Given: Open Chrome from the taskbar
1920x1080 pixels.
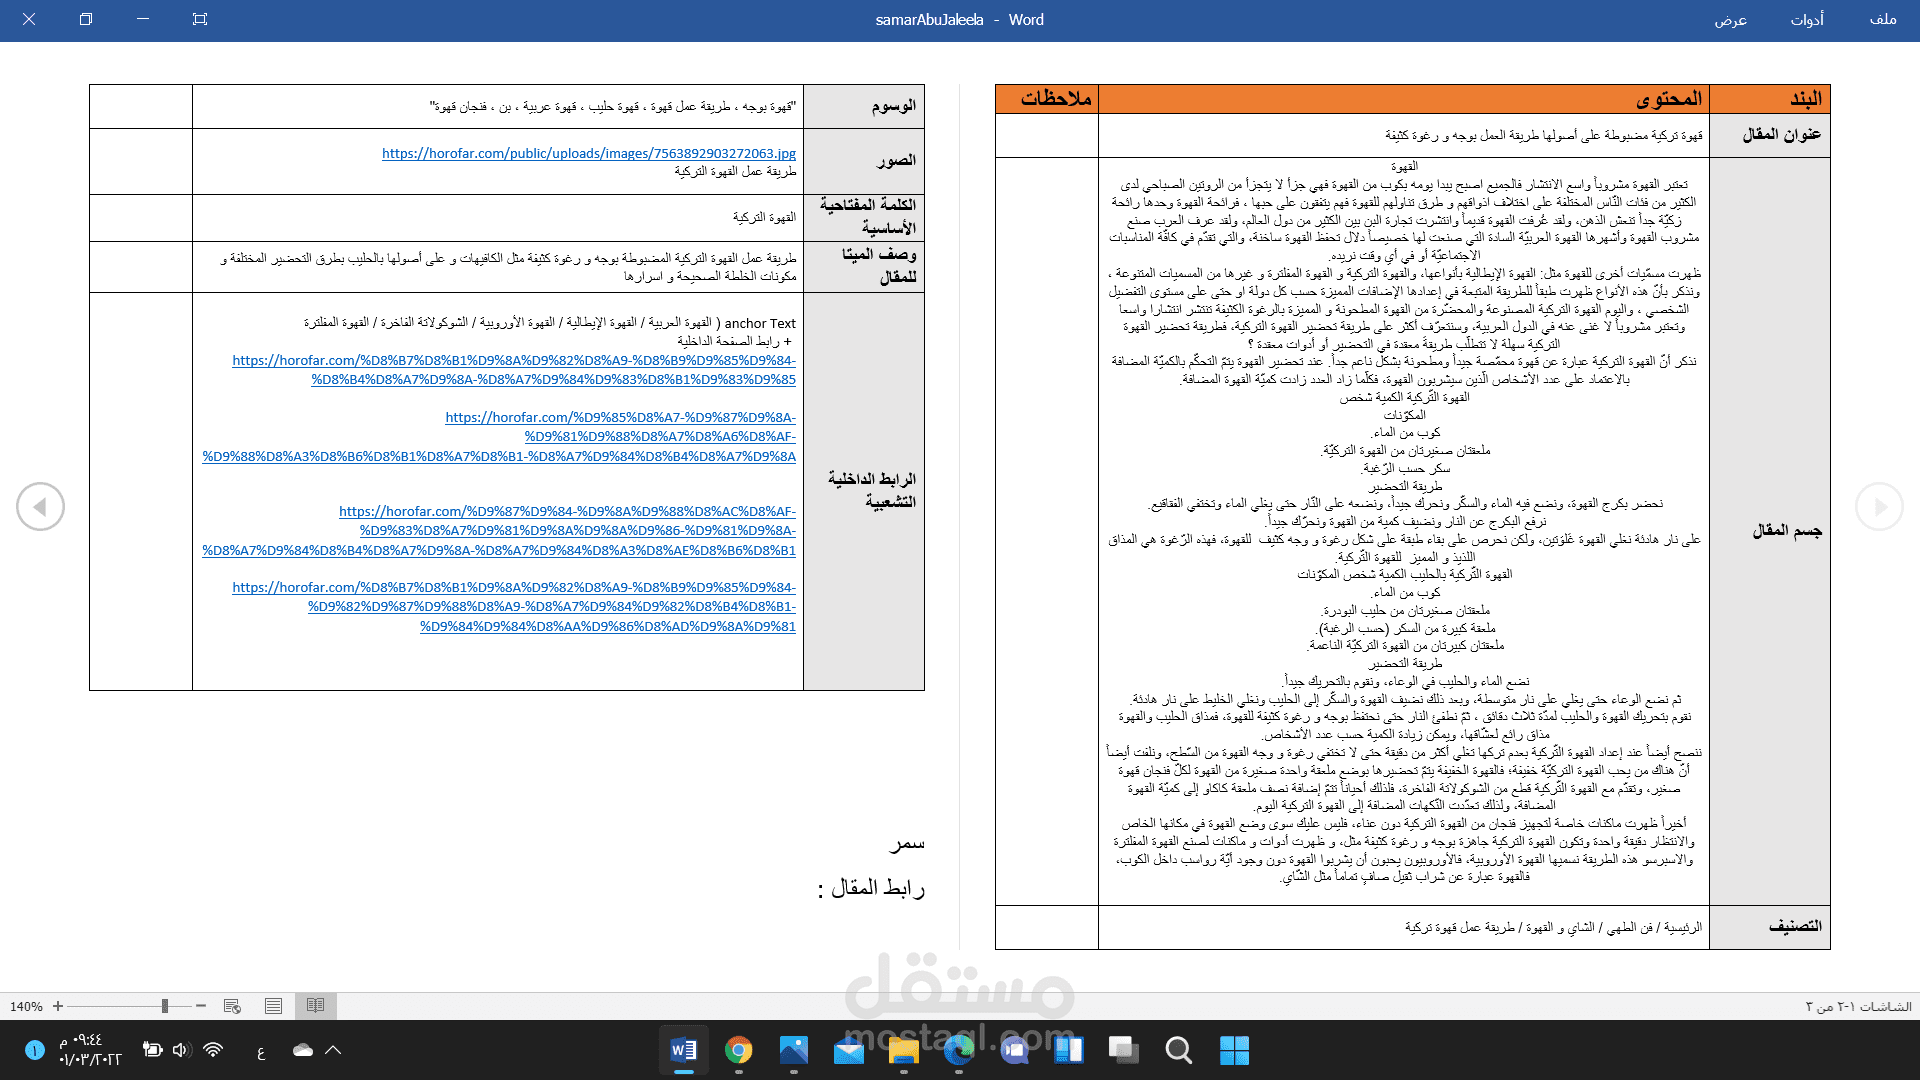Looking at the screenshot, I should coord(739,1050).
